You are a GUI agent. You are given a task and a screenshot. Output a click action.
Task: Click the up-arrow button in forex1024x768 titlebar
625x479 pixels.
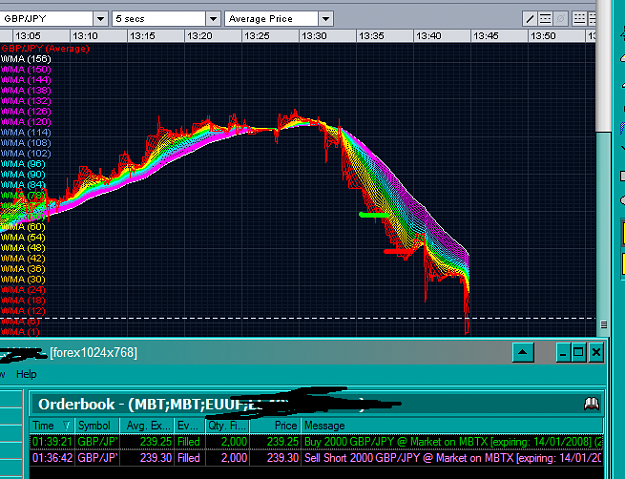(523, 352)
